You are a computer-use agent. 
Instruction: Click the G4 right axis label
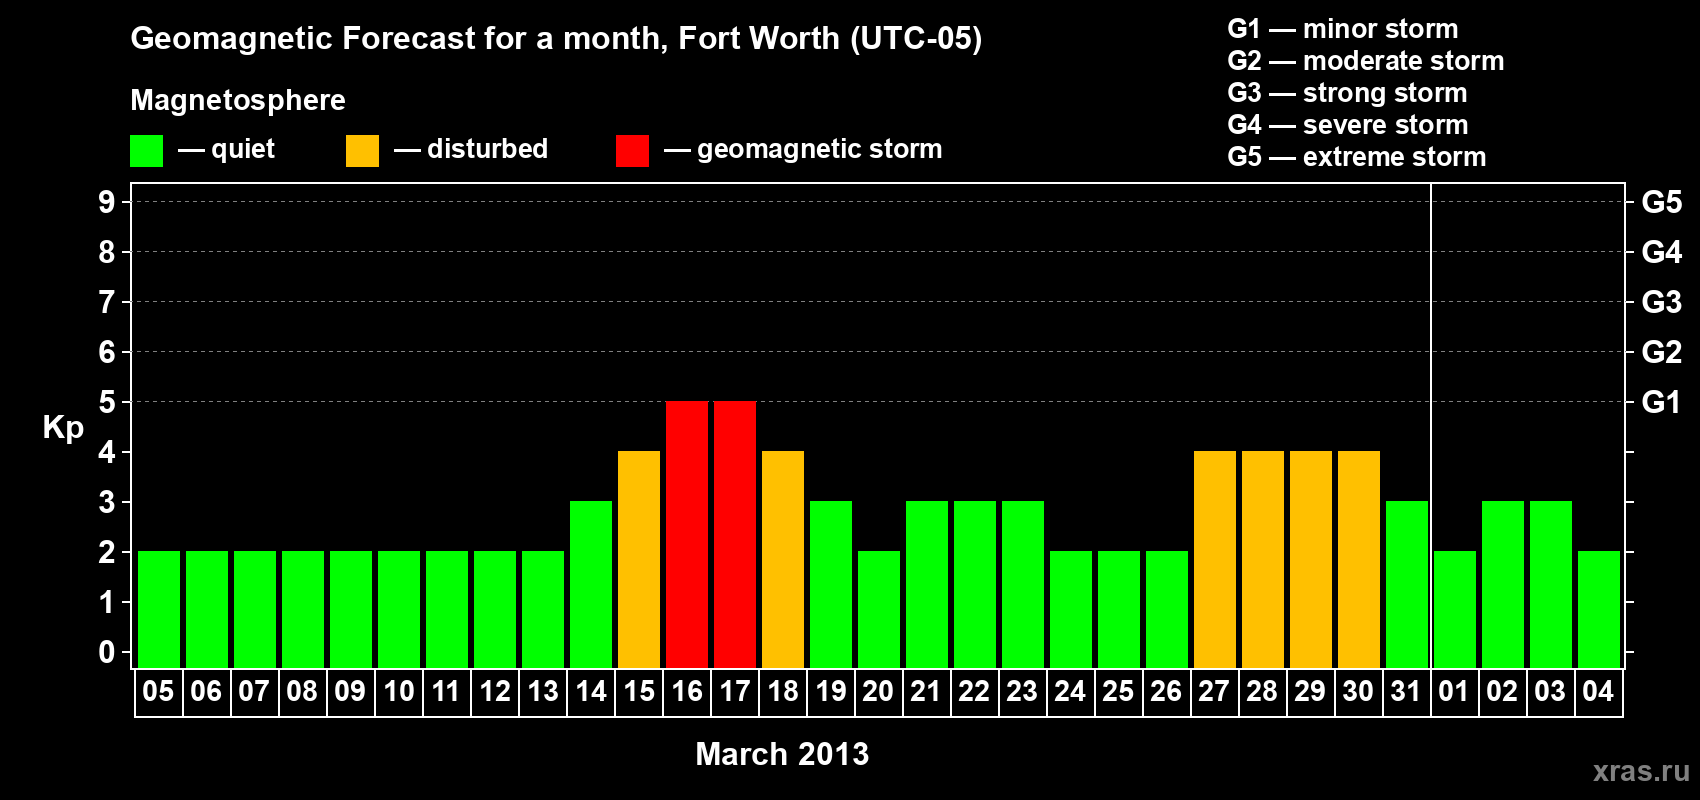coord(1661,252)
